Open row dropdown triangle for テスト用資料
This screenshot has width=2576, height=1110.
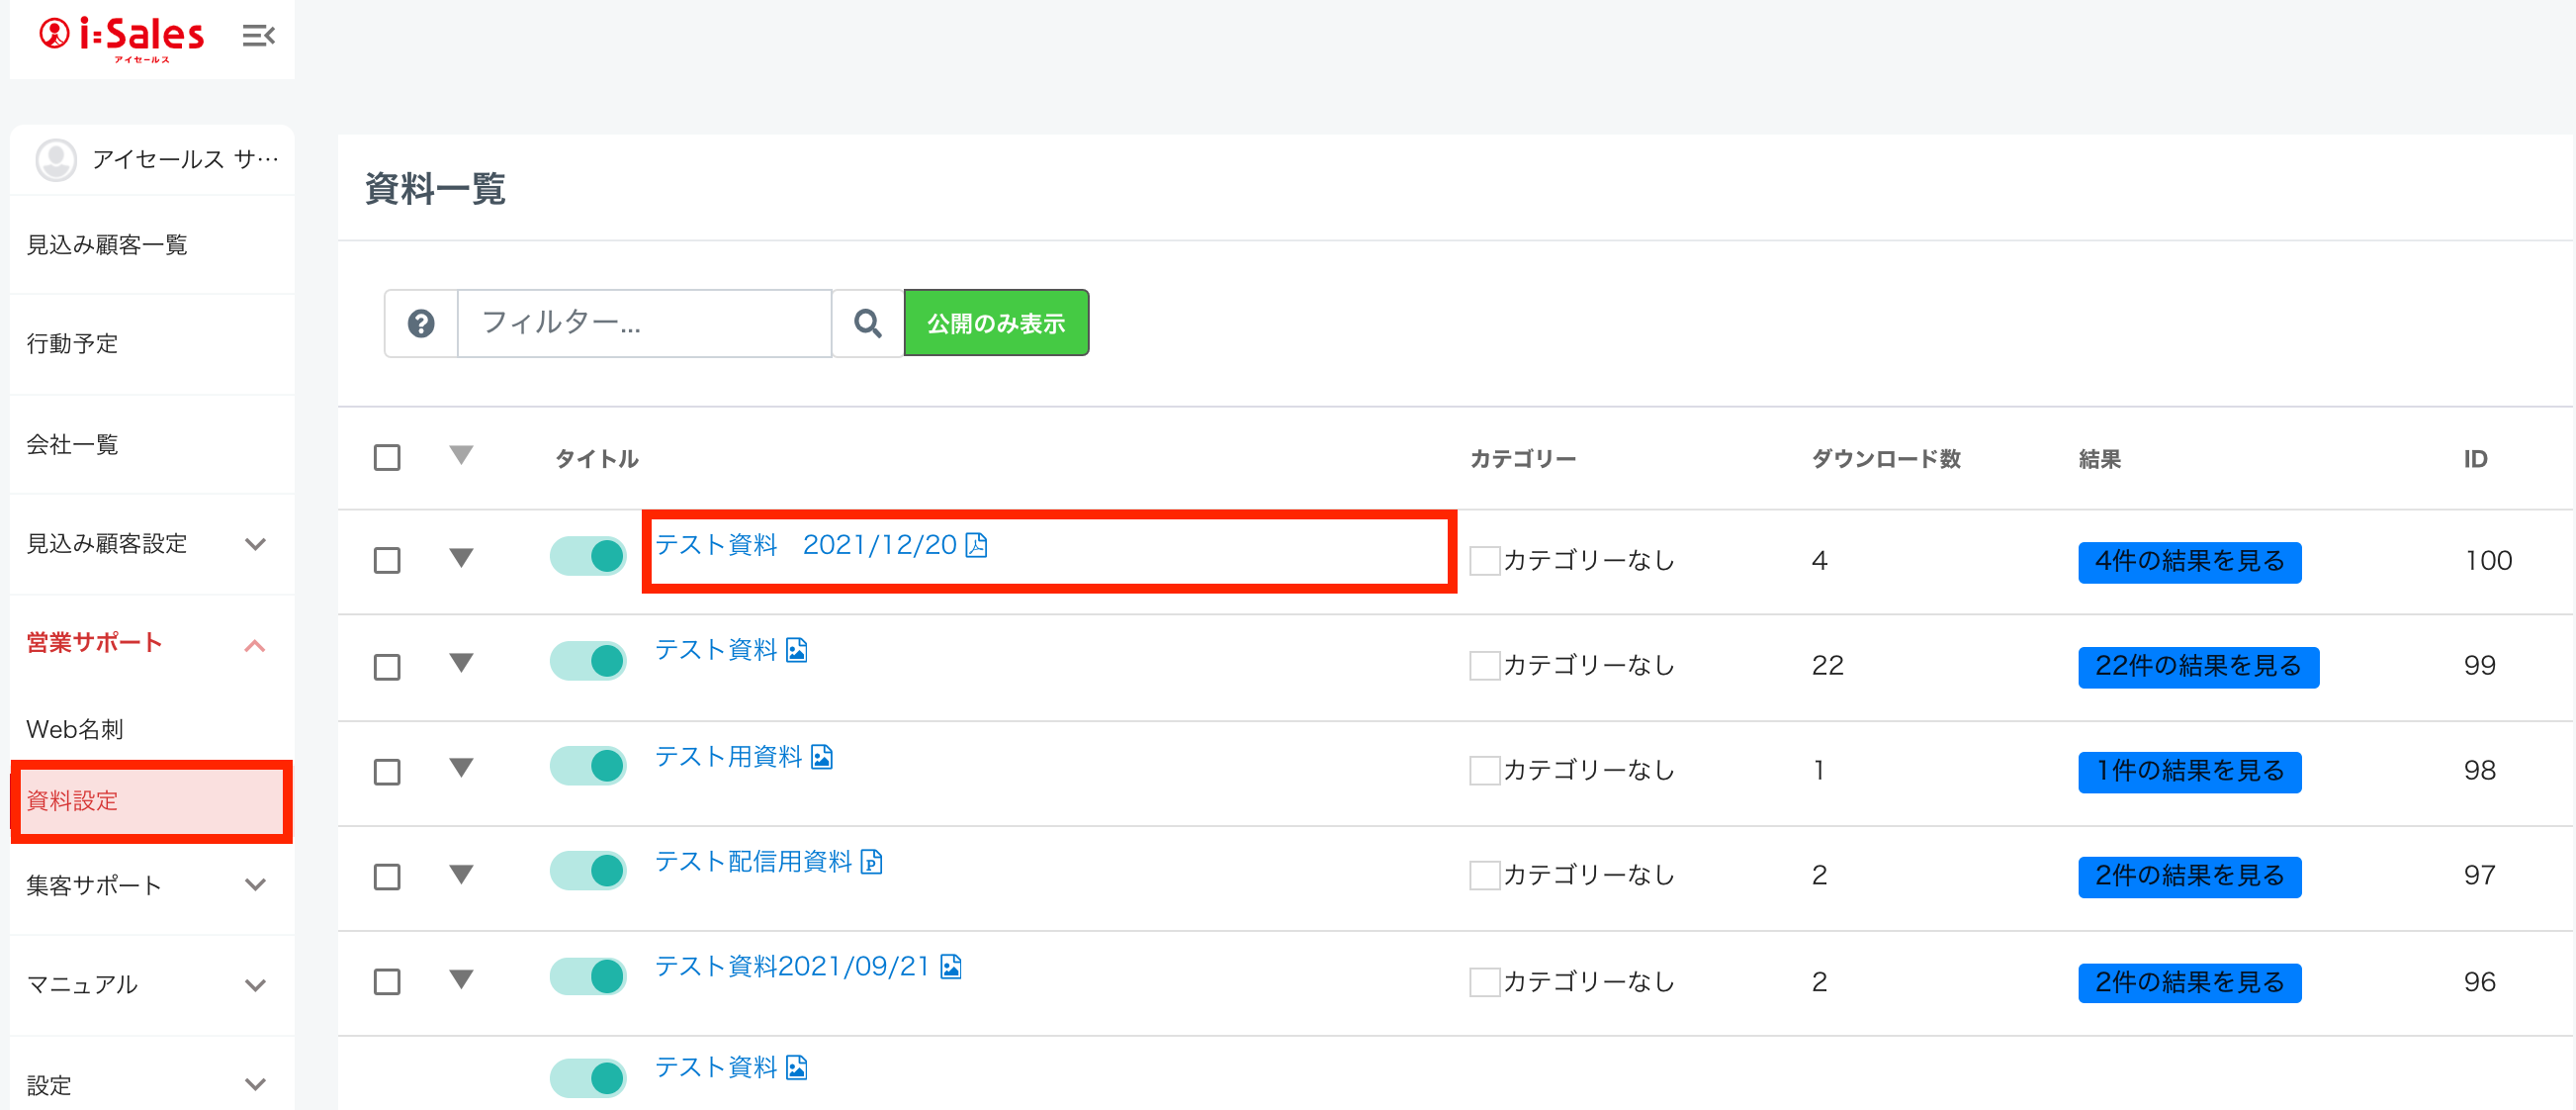pyautogui.click(x=461, y=768)
